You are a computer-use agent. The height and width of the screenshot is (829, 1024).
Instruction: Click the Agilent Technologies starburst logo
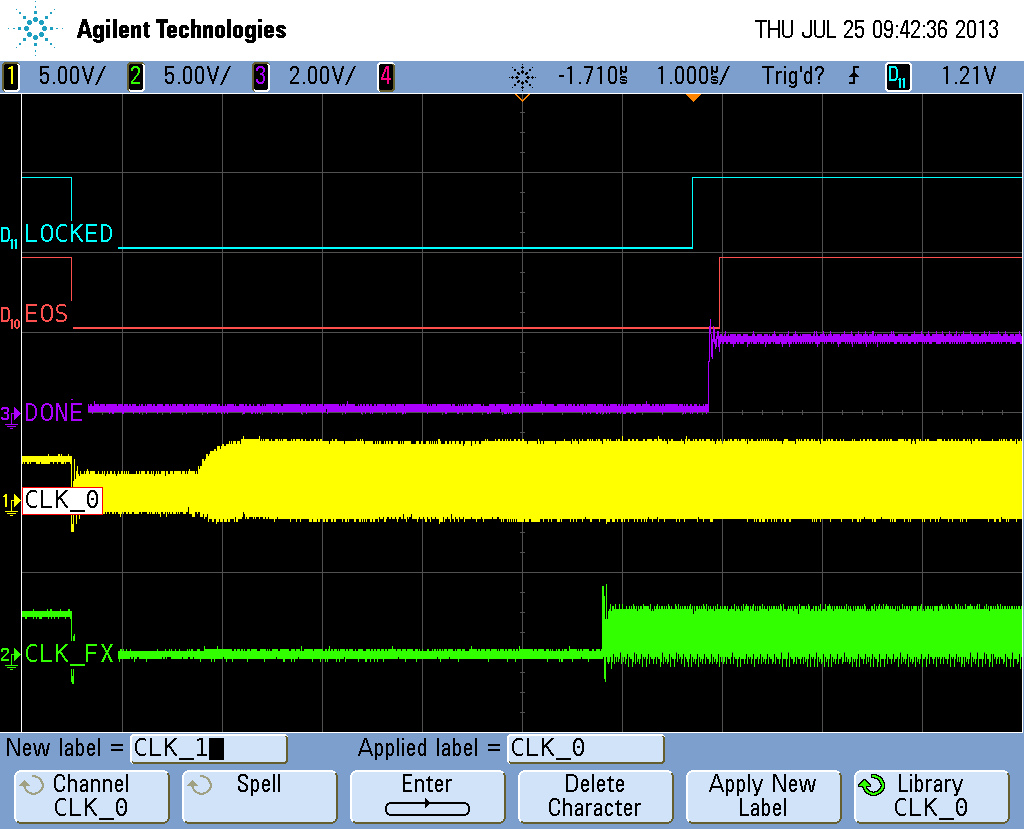38,29
